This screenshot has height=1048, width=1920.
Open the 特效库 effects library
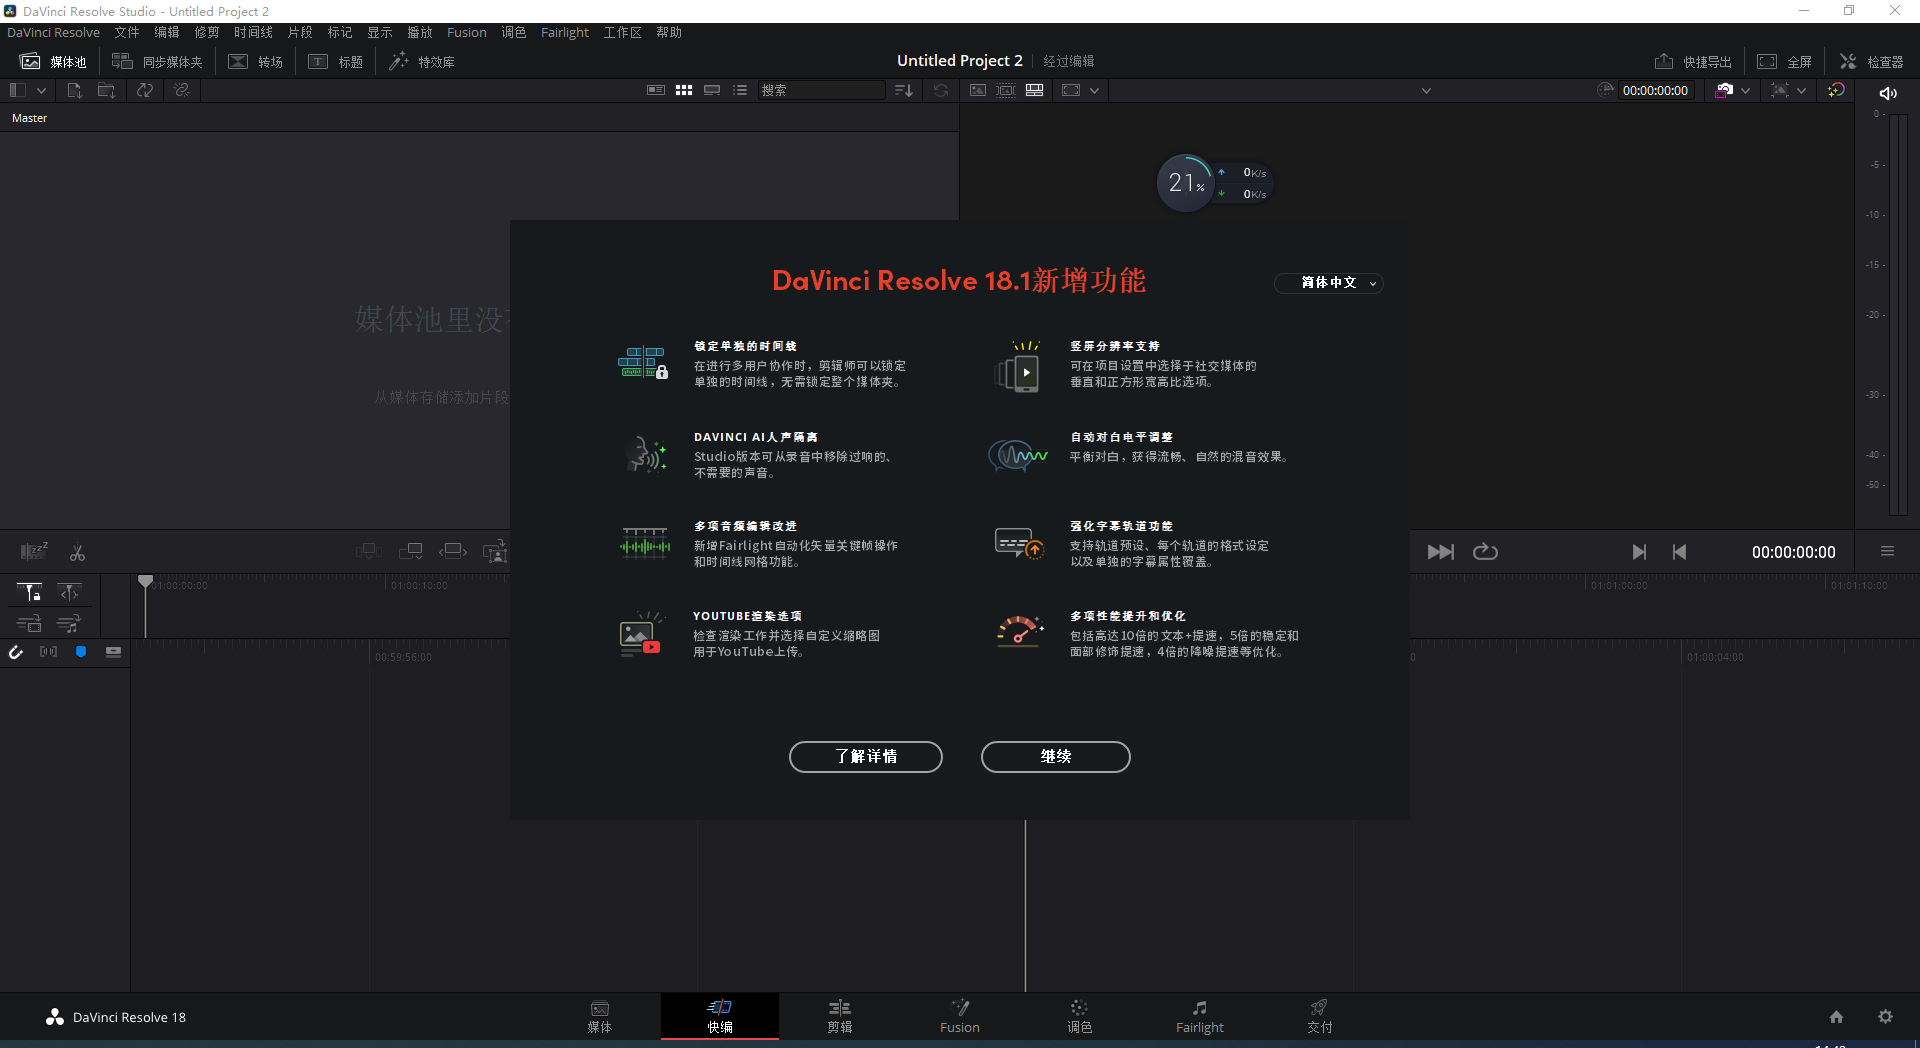422,62
